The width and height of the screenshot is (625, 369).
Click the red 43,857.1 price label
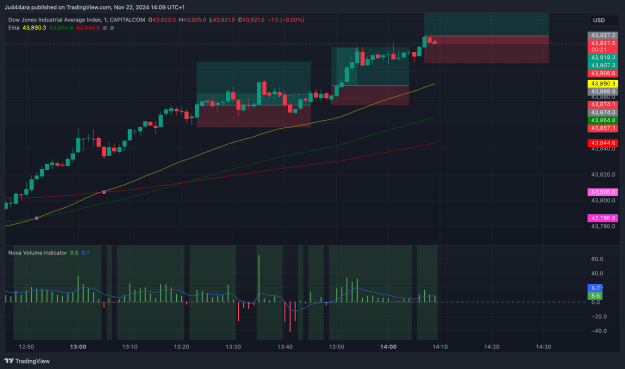pos(603,128)
